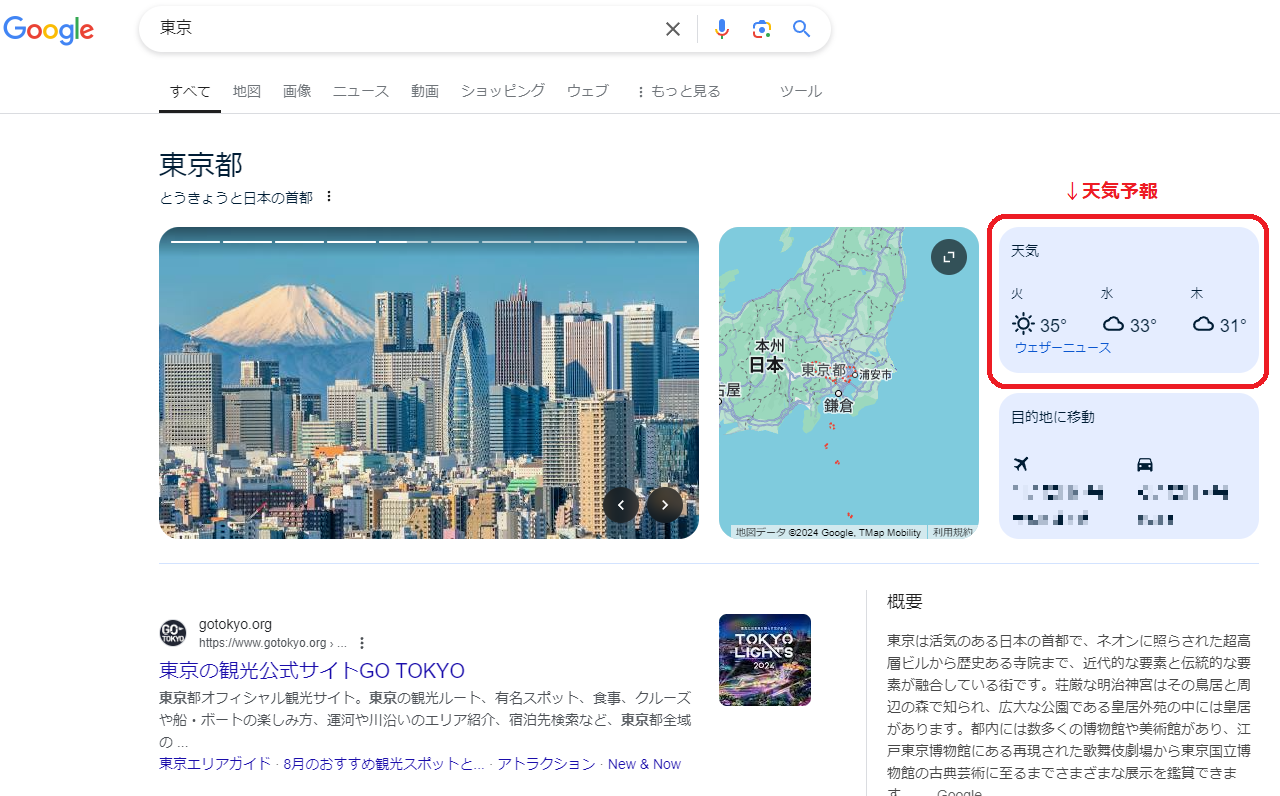
Task: Click the car icon under 目的地に移動
Action: click(1145, 464)
